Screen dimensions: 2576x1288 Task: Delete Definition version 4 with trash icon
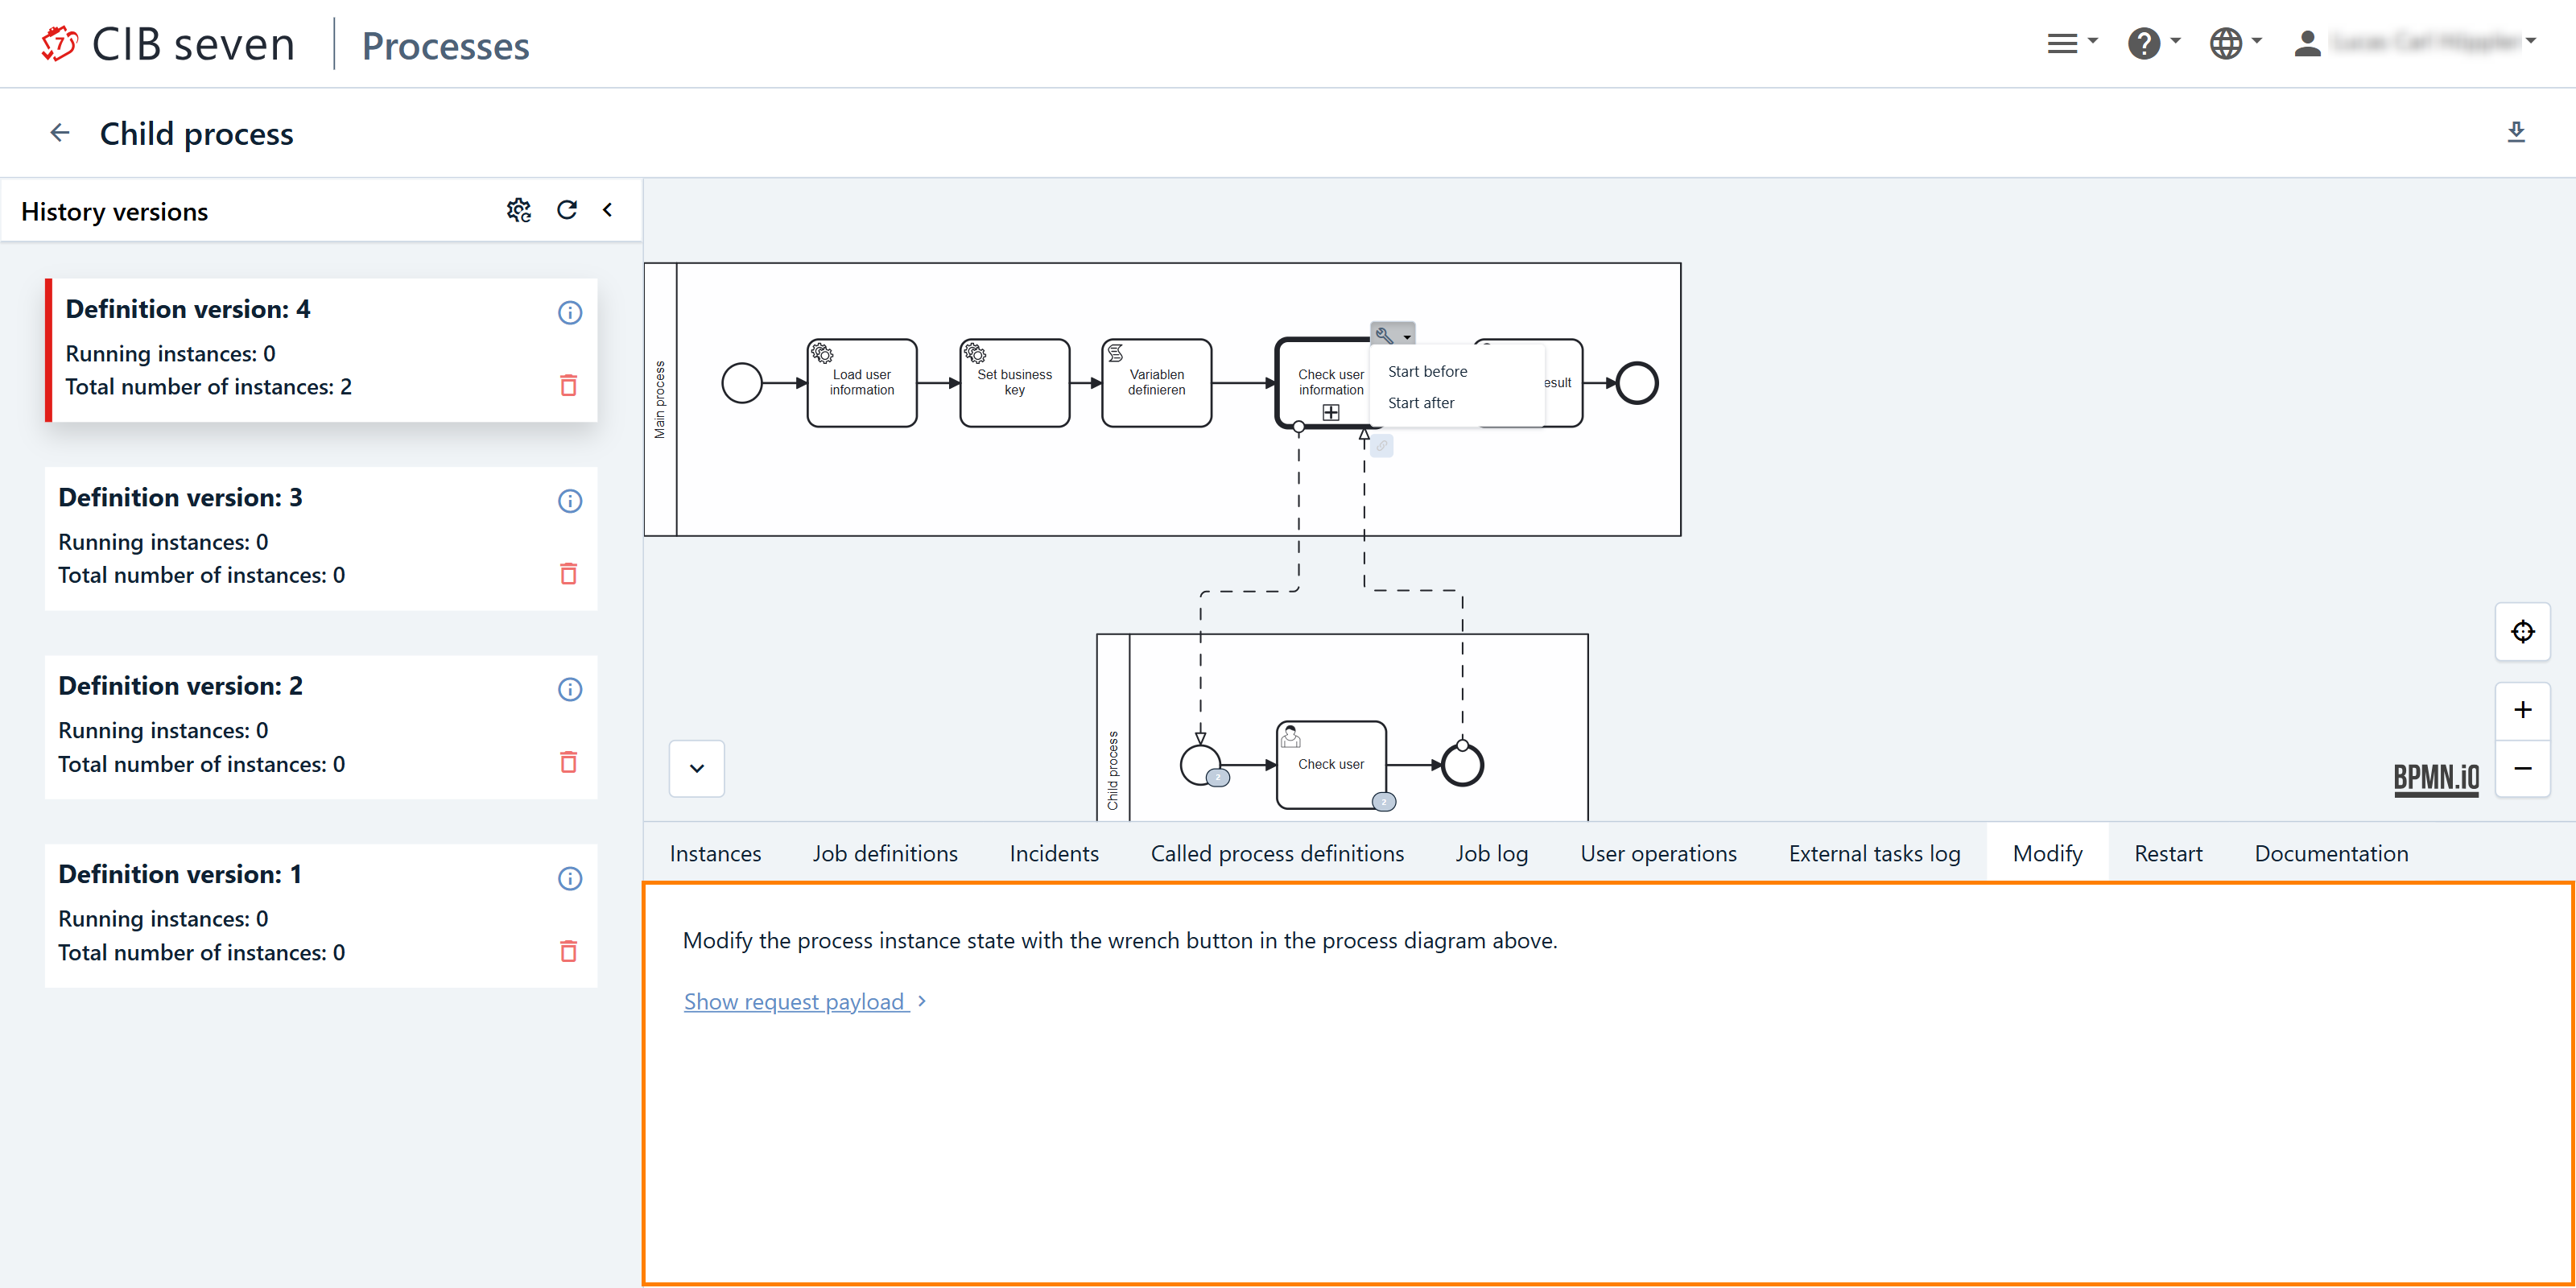[568, 386]
